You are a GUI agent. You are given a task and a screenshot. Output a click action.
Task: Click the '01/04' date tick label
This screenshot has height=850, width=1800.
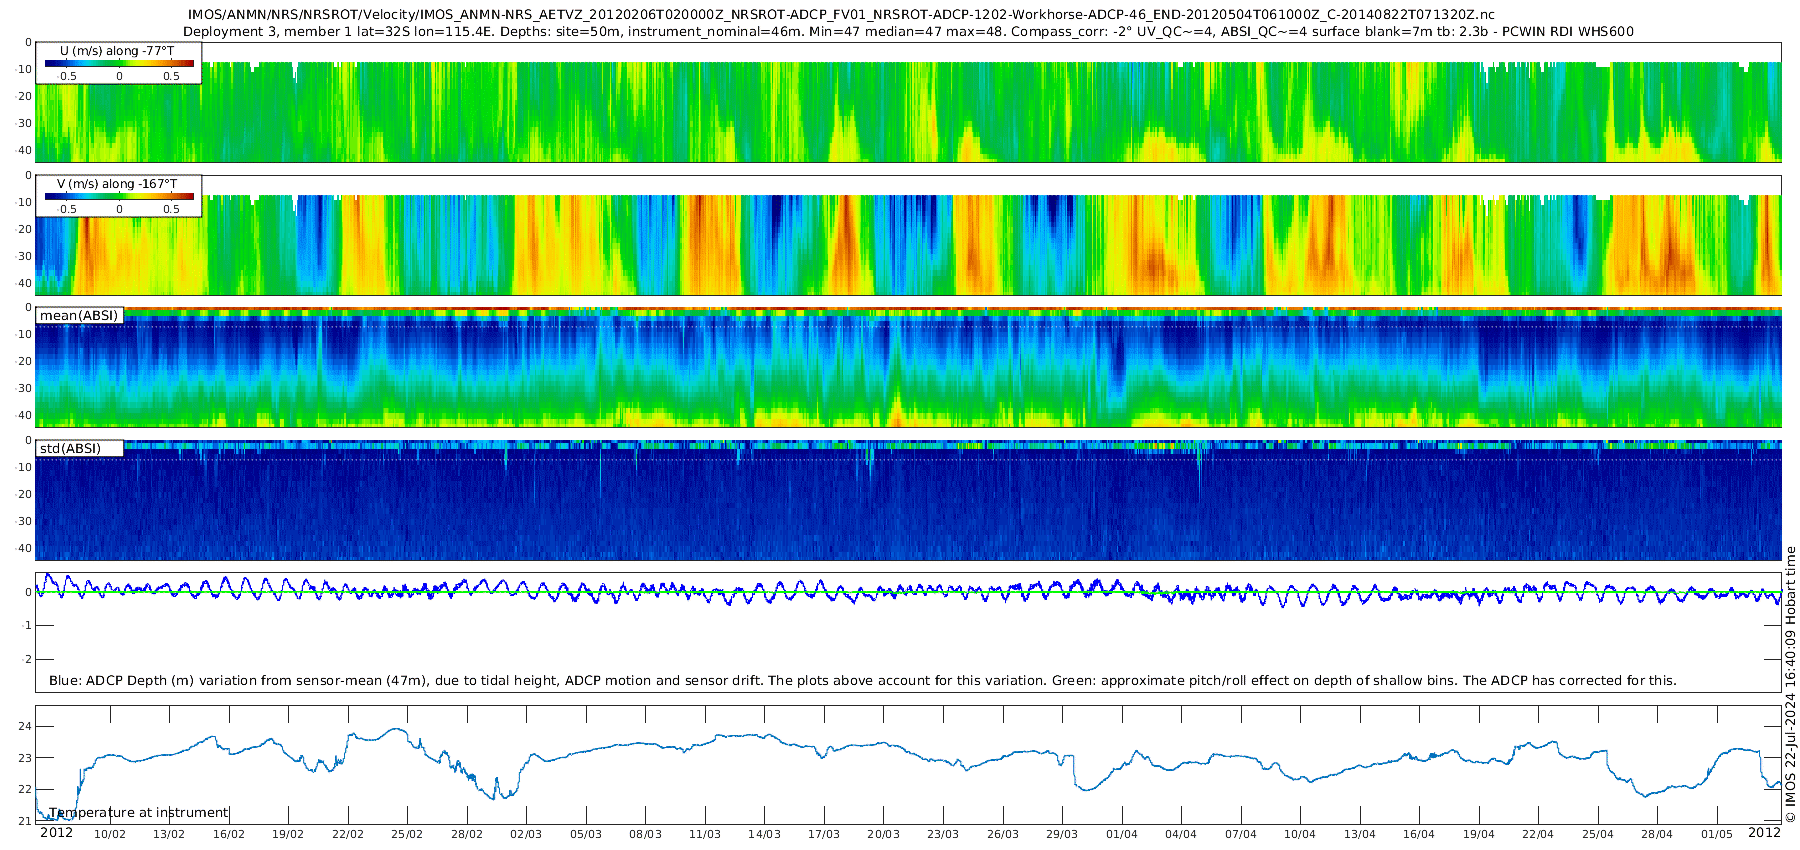pyautogui.click(x=1122, y=834)
